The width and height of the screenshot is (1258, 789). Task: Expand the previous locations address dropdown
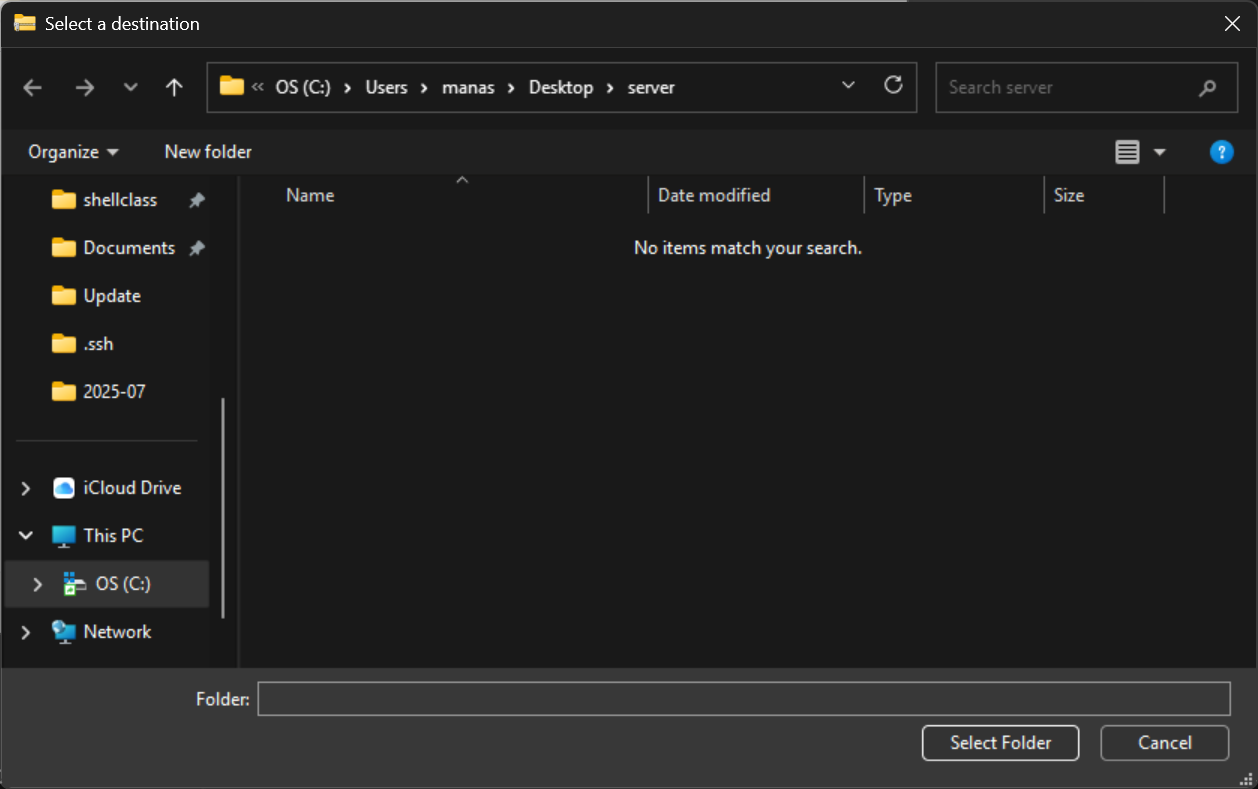pos(849,86)
